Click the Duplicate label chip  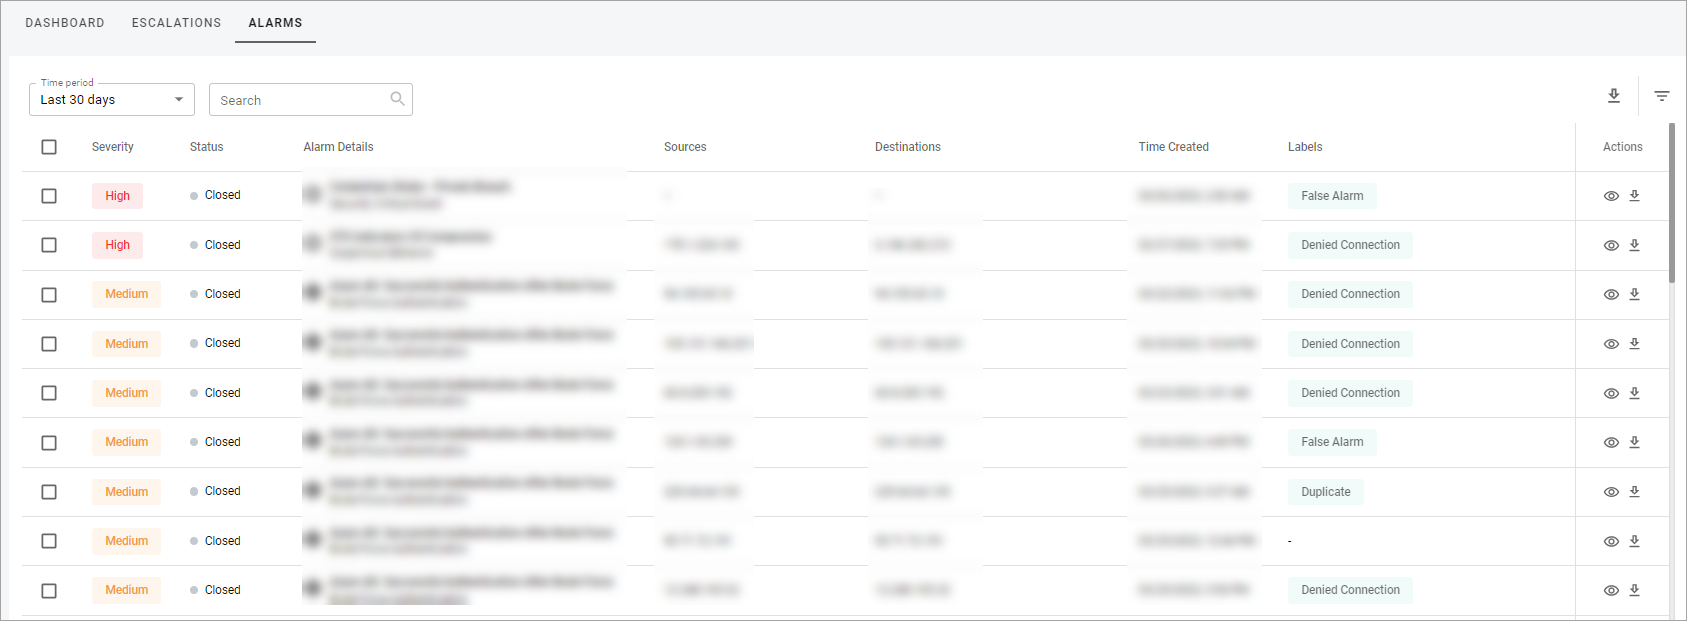(1325, 492)
